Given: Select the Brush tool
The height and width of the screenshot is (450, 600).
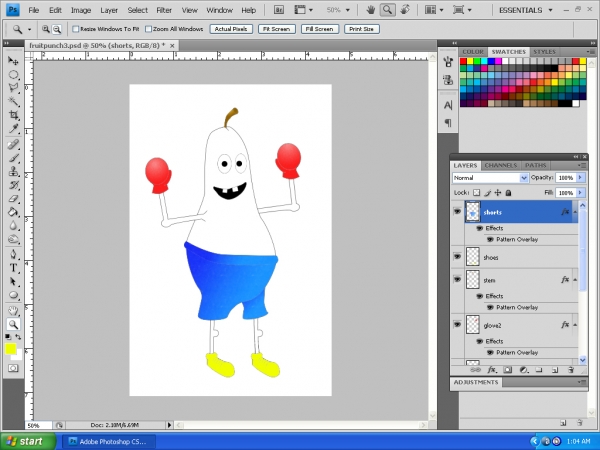Looking at the screenshot, I should click(13, 158).
